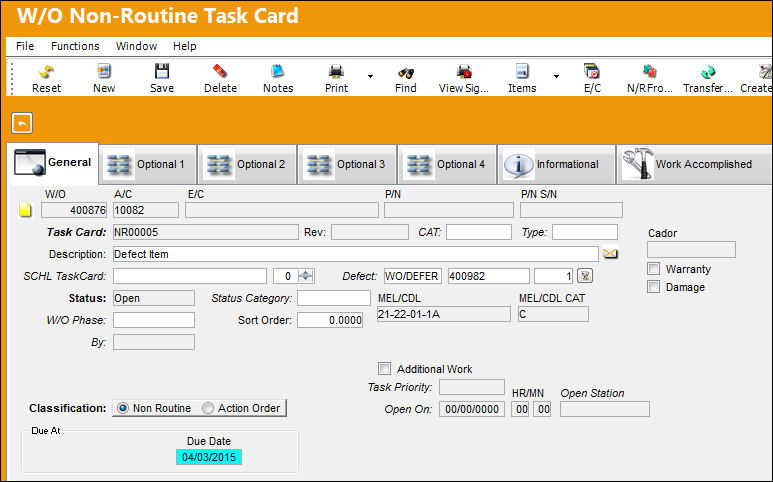The image size is (773, 482).
Task: Switch to the Optional 1 tab
Action: 148,164
